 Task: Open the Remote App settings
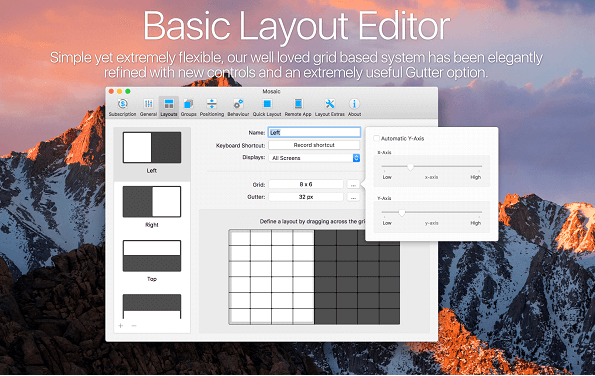click(x=298, y=107)
